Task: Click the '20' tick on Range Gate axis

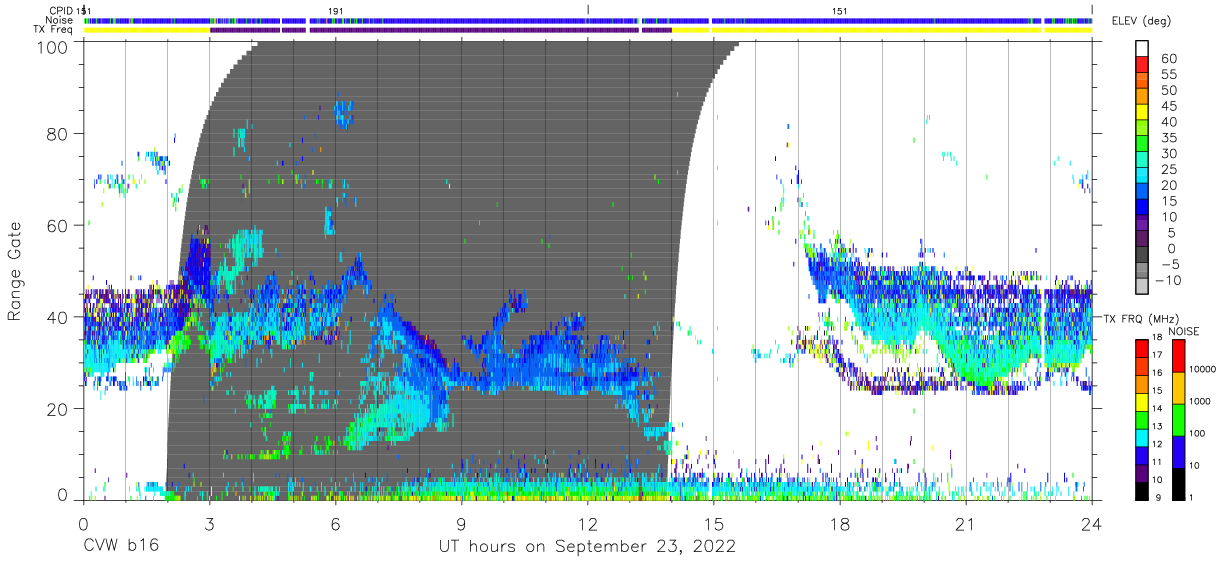Action: point(59,409)
